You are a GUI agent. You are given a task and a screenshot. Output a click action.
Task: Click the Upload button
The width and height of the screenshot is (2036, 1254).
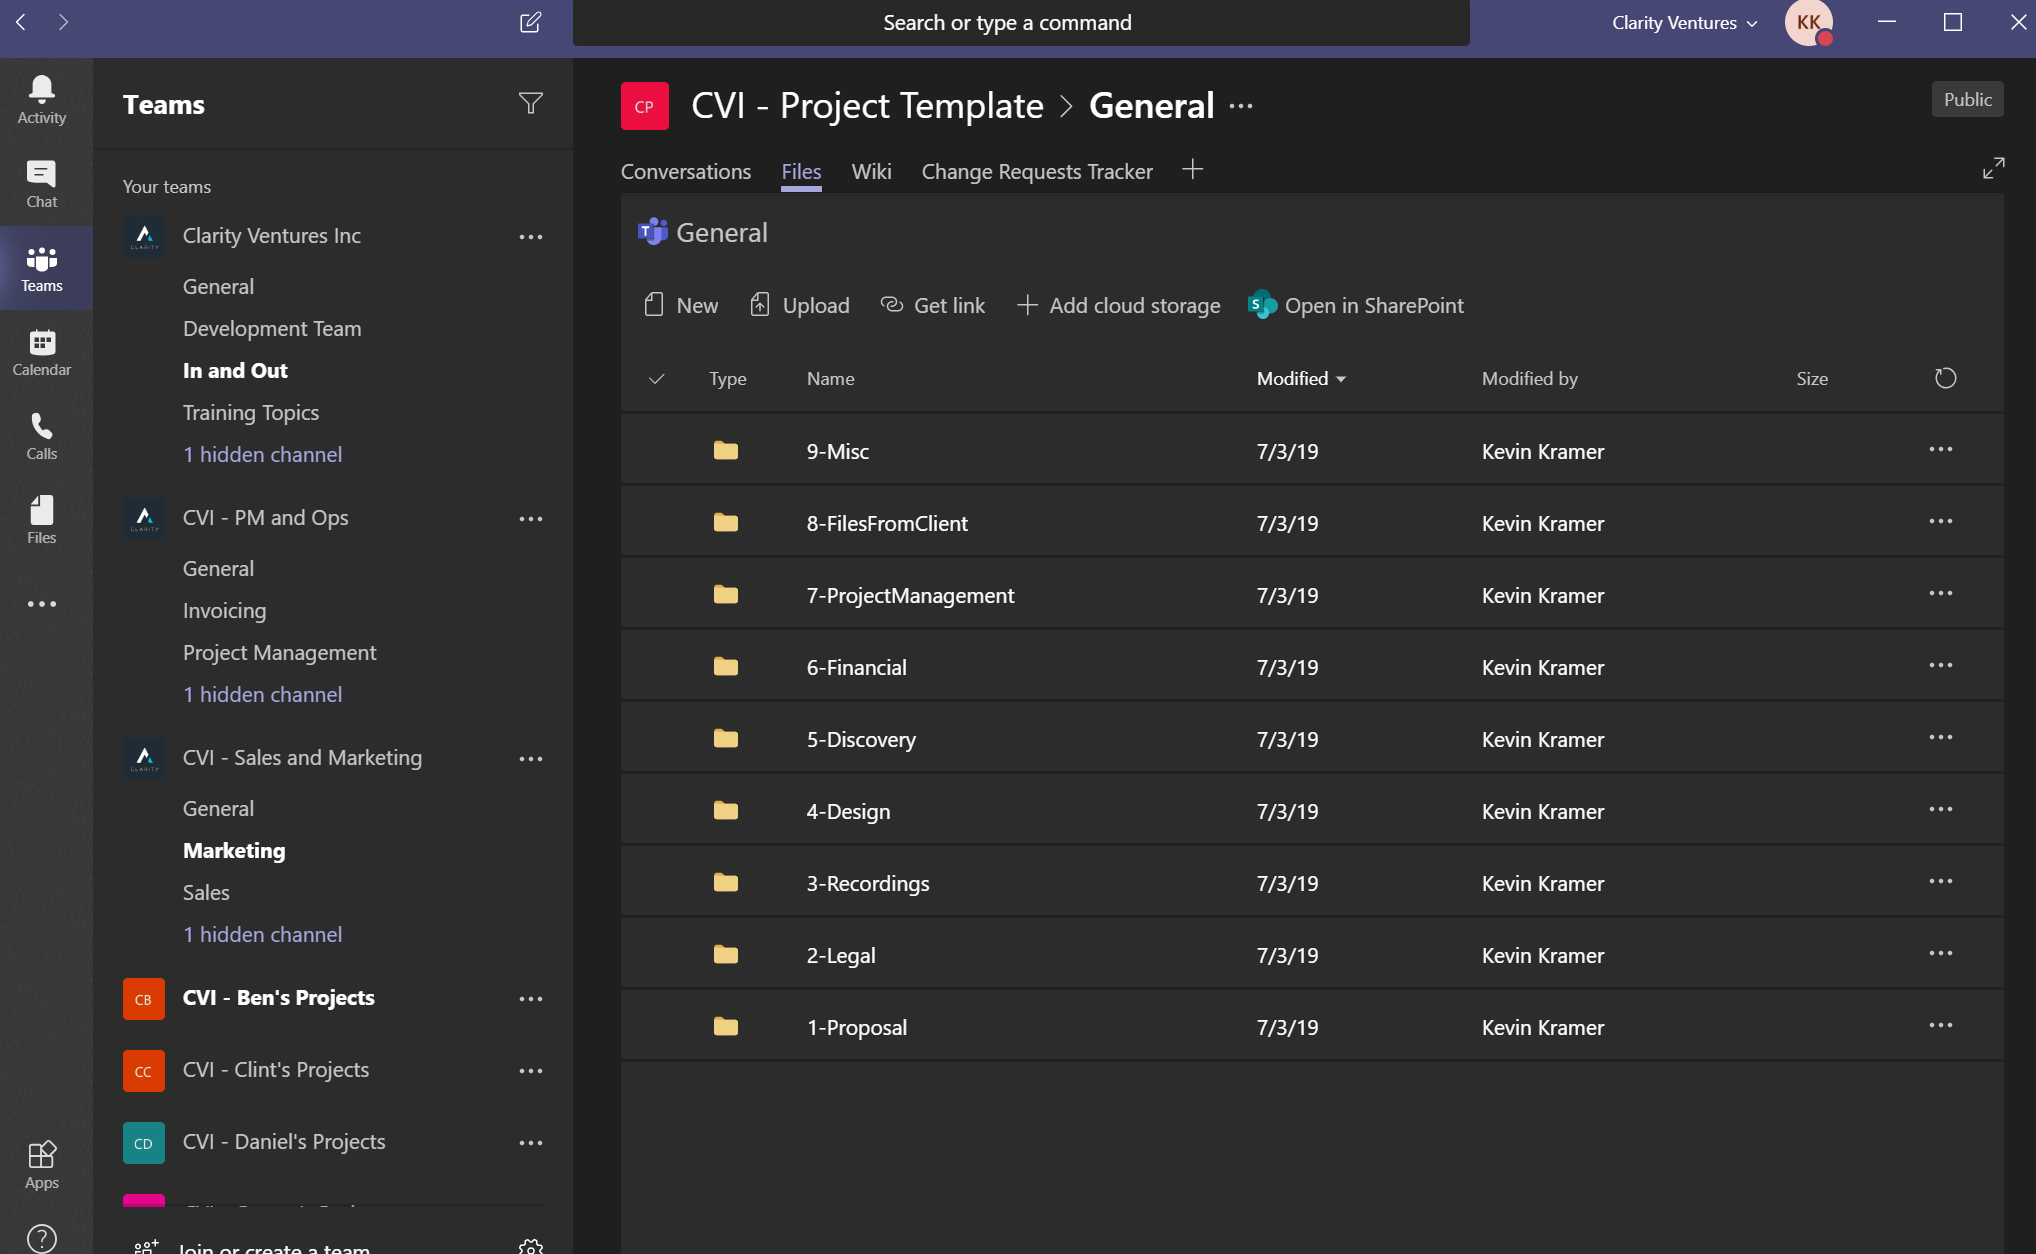tap(800, 305)
